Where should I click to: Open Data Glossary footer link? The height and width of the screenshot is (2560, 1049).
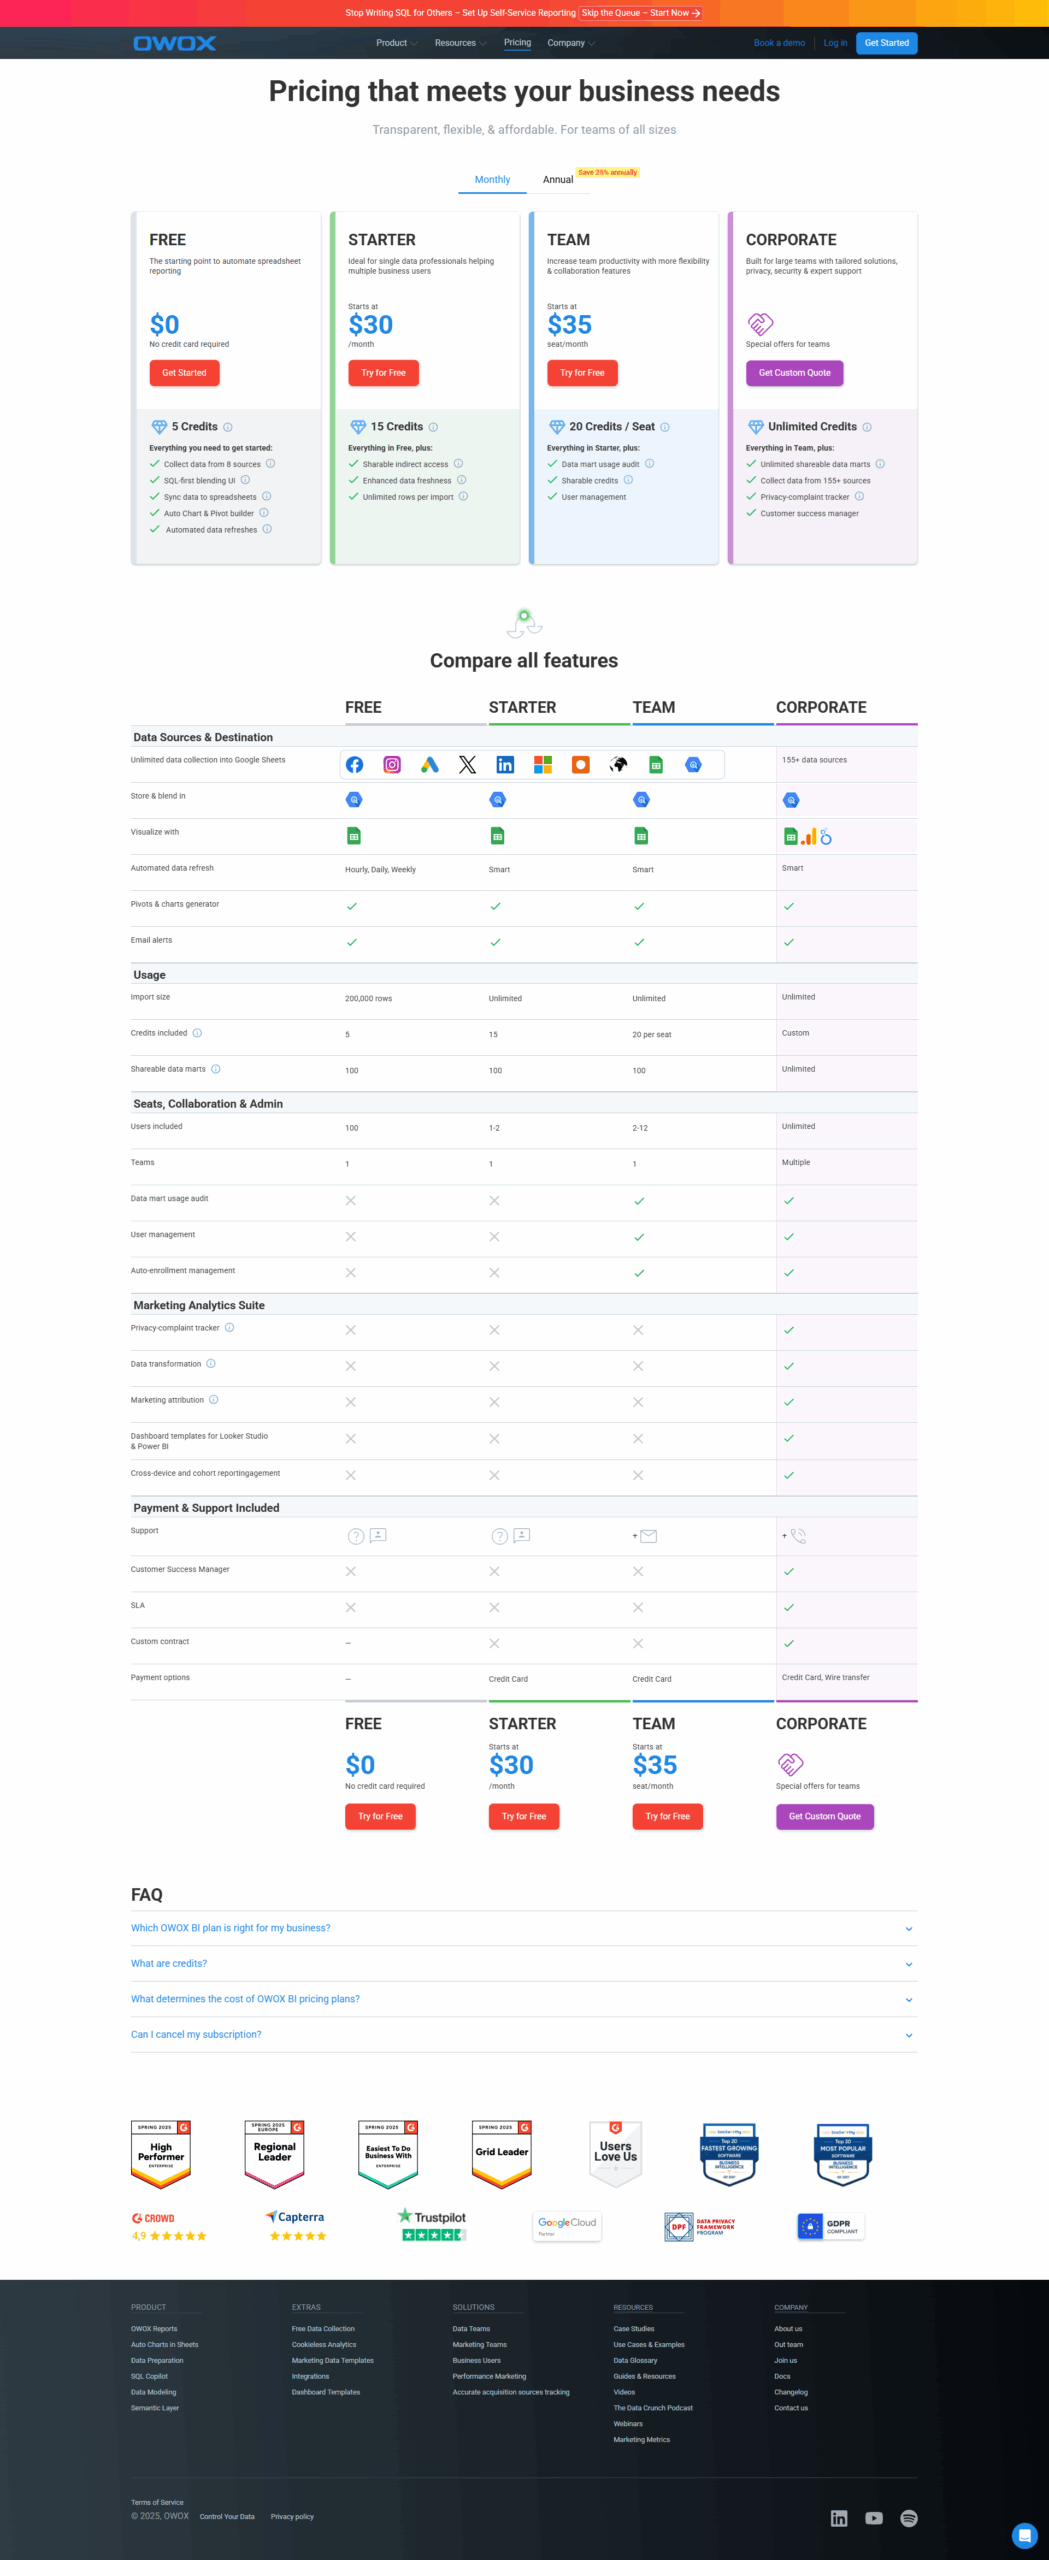[635, 2360]
